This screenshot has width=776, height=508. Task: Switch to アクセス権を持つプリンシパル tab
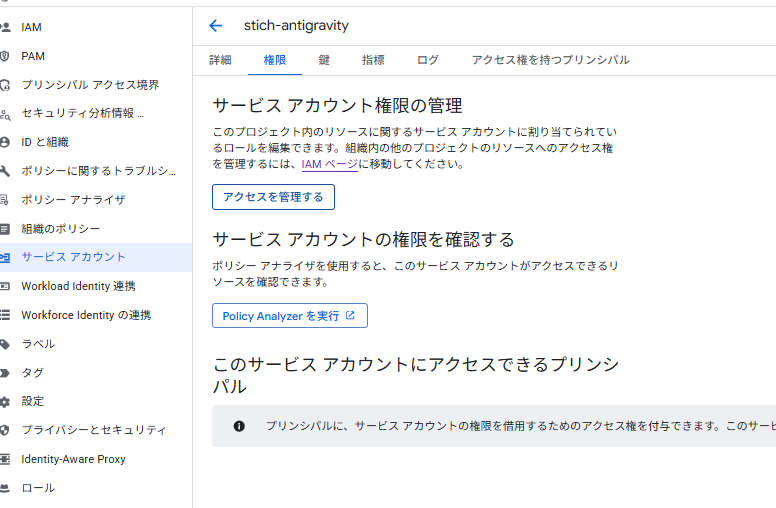[x=550, y=60]
